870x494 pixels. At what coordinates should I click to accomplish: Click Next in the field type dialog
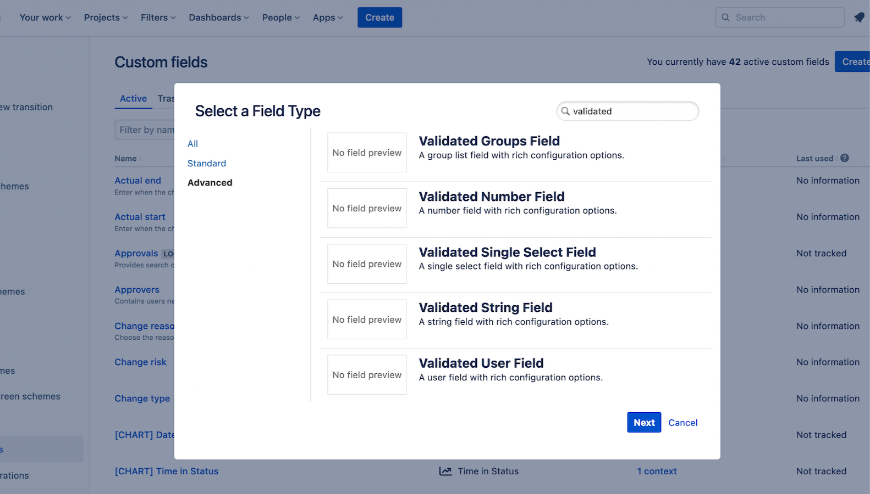pyautogui.click(x=644, y=422)
